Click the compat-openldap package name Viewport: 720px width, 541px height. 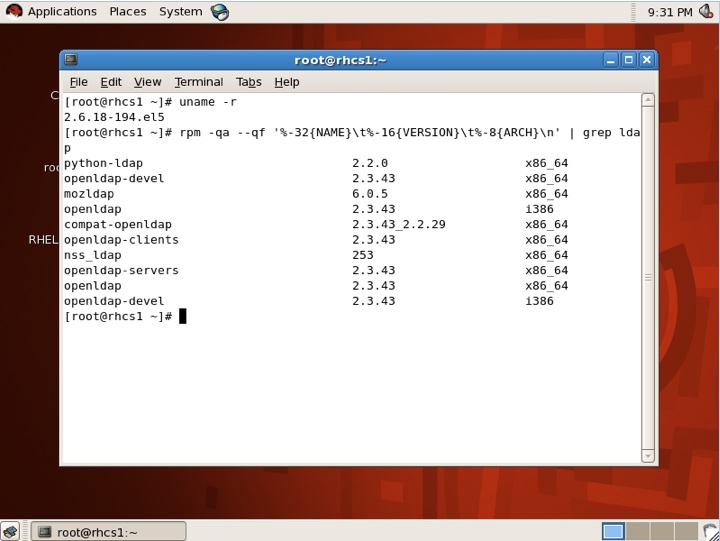point(118,225)
